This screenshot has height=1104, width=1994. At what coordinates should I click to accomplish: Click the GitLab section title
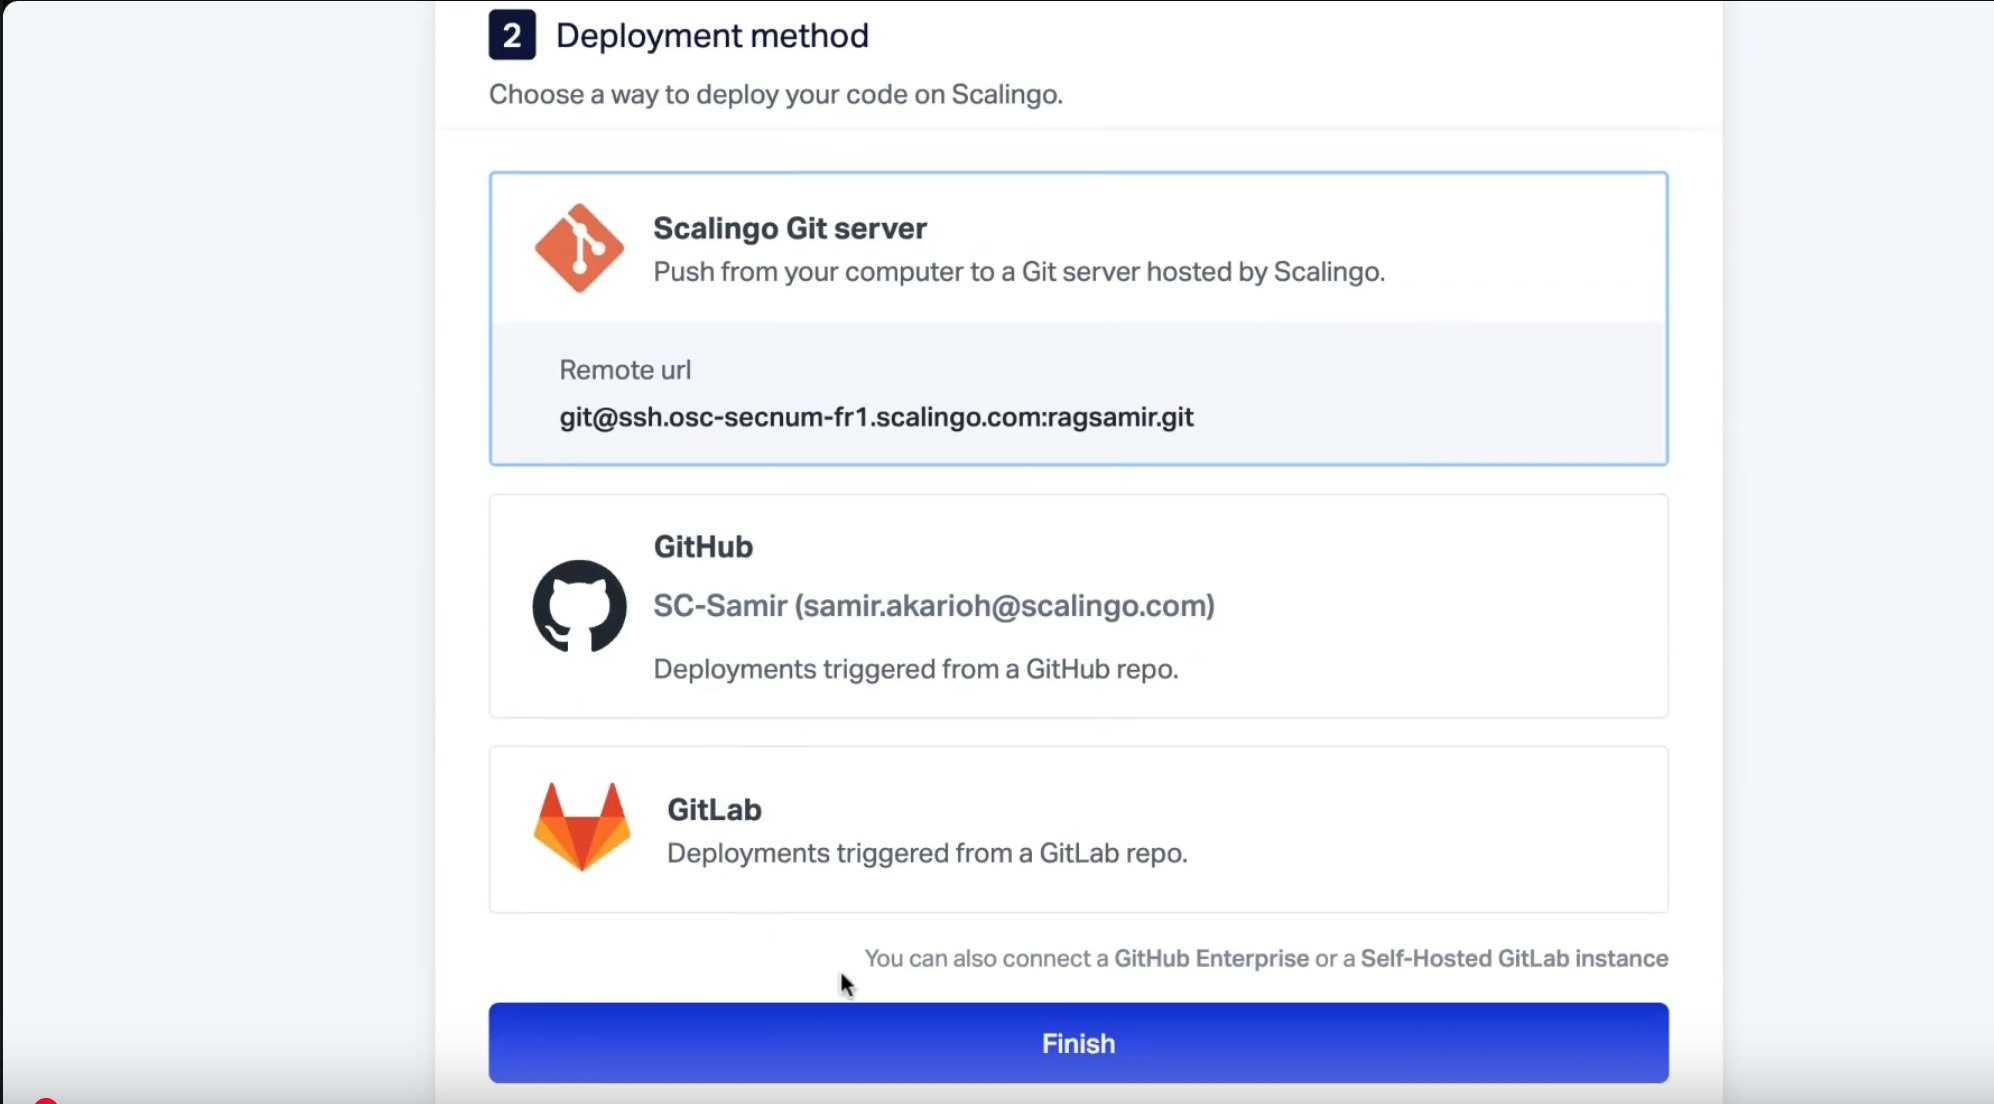click(x=714, y=809)
